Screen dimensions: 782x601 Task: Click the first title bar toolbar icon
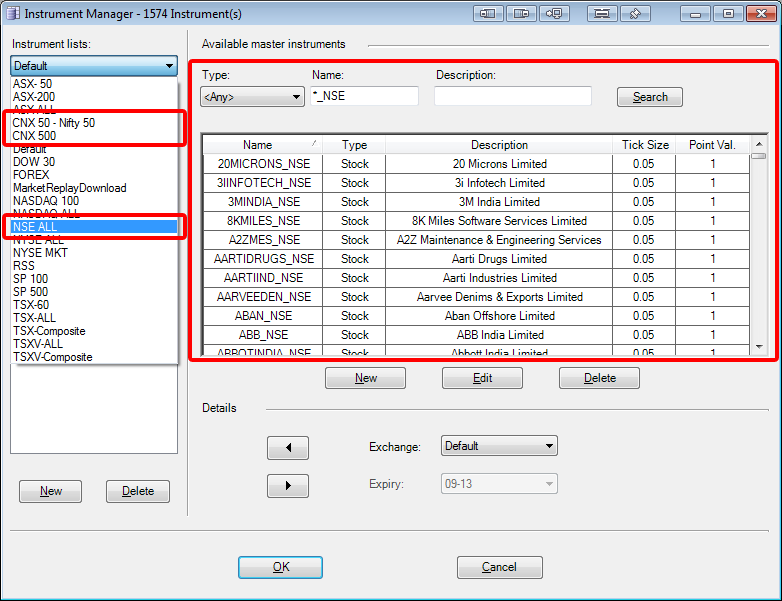pyautogui.click(x=488, y=13)
